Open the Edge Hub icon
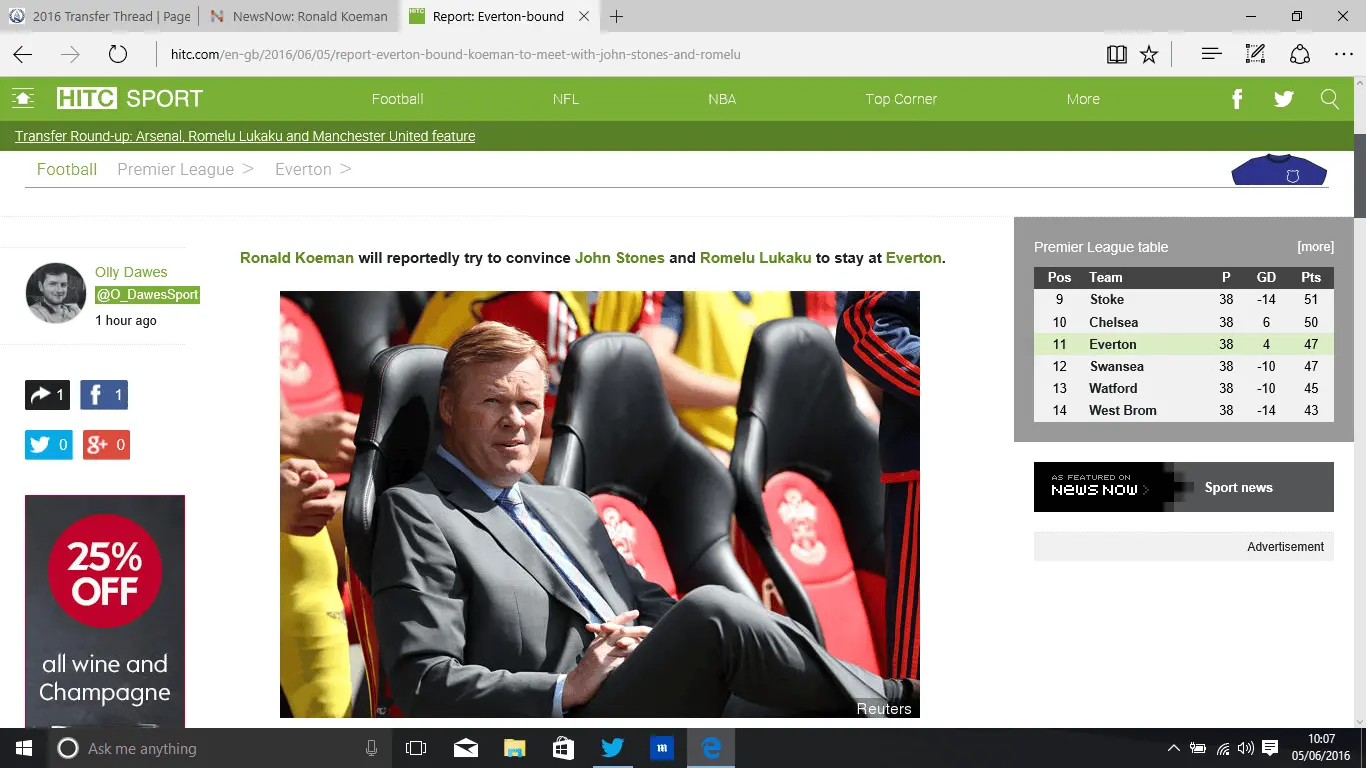Screen dimensions: 1366x768 (1211, 54)
